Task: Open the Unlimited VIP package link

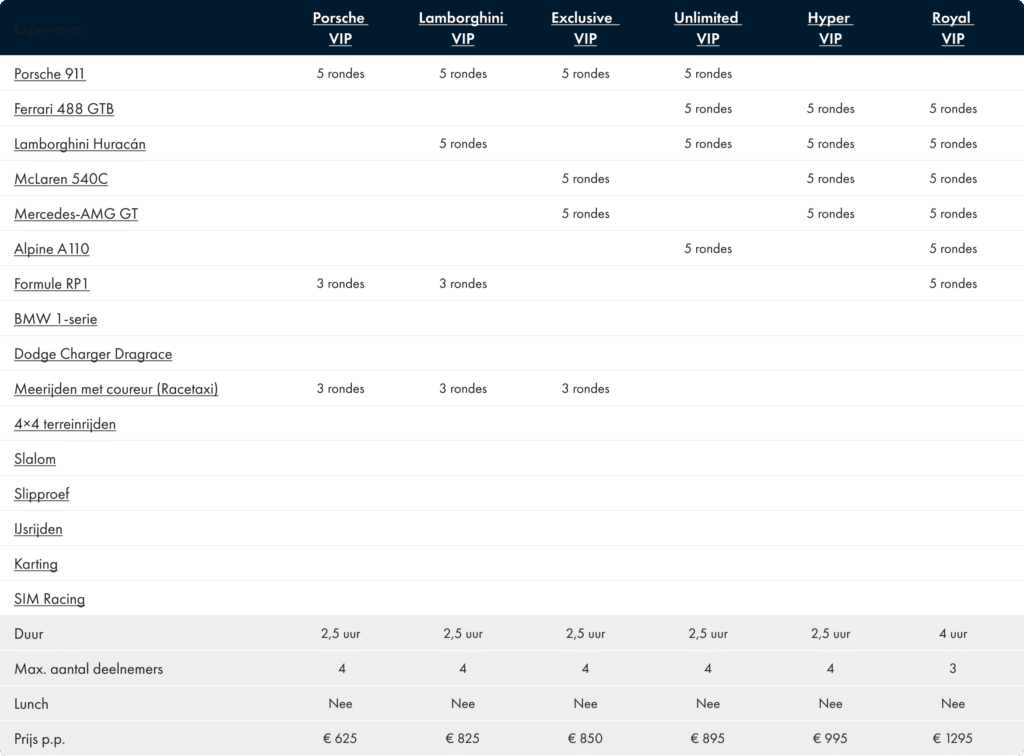Action: [x=707, y=28]
